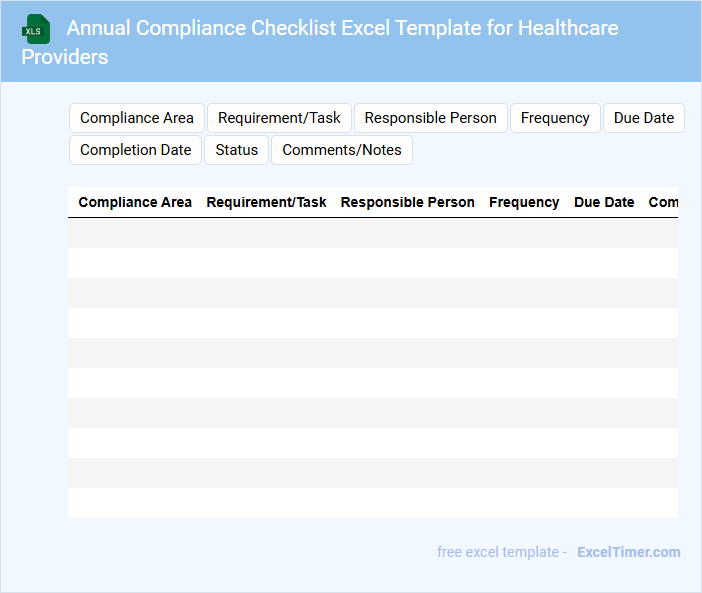
Task: Click the Responsible Person column header
Action: coord(408,202)
